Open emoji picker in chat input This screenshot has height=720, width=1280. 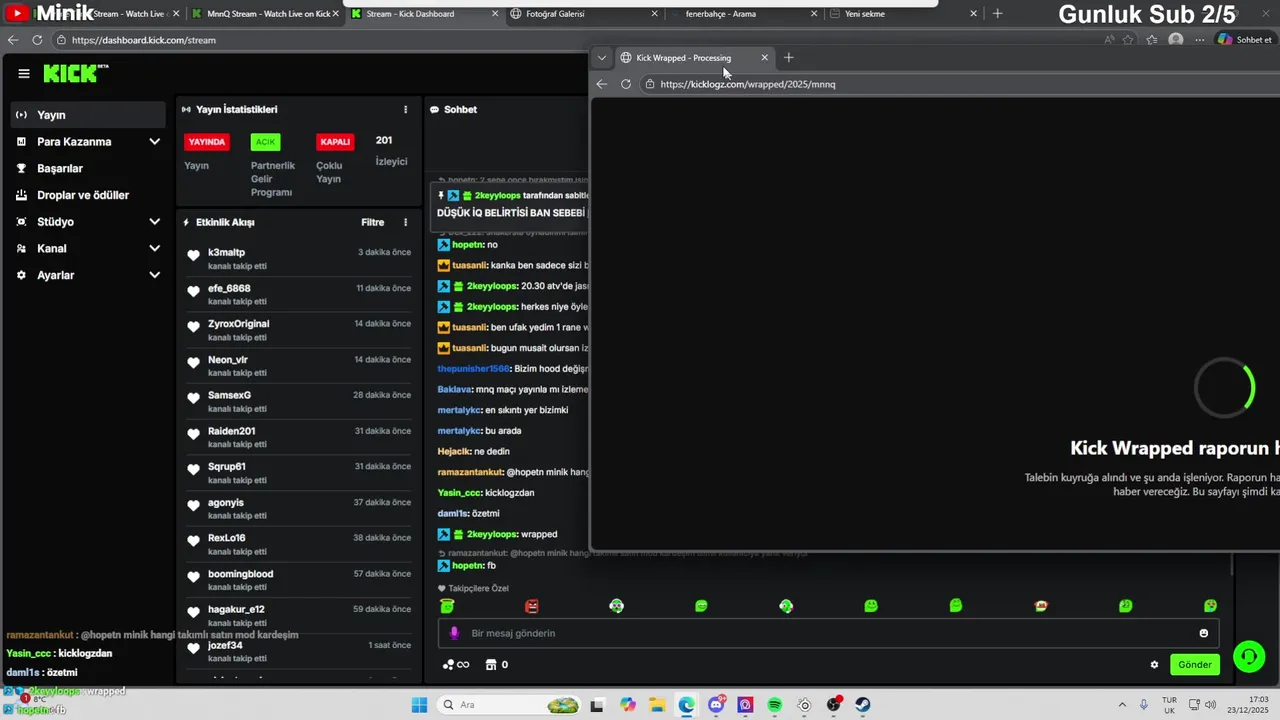pyautogui.click(x=1204, y=633)
